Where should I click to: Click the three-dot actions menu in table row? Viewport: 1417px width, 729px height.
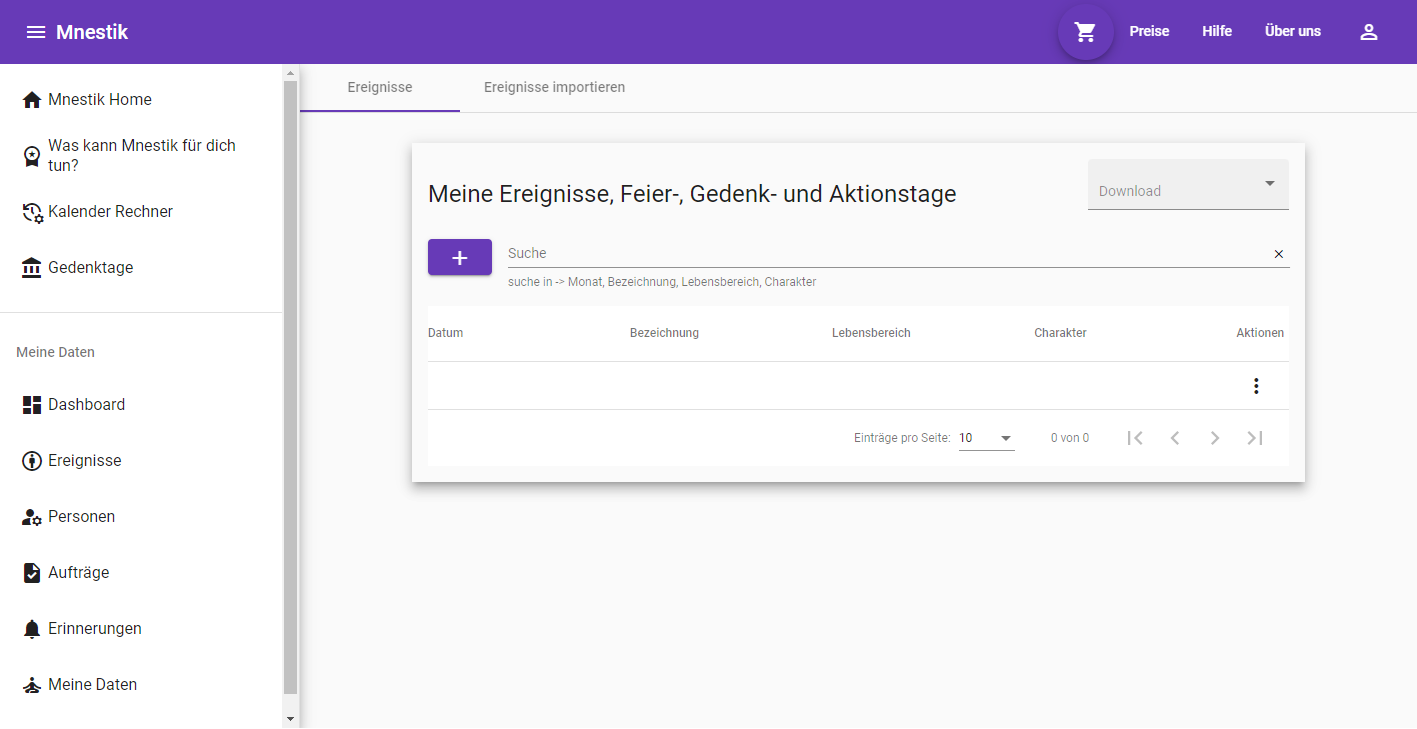[1256, 386]
